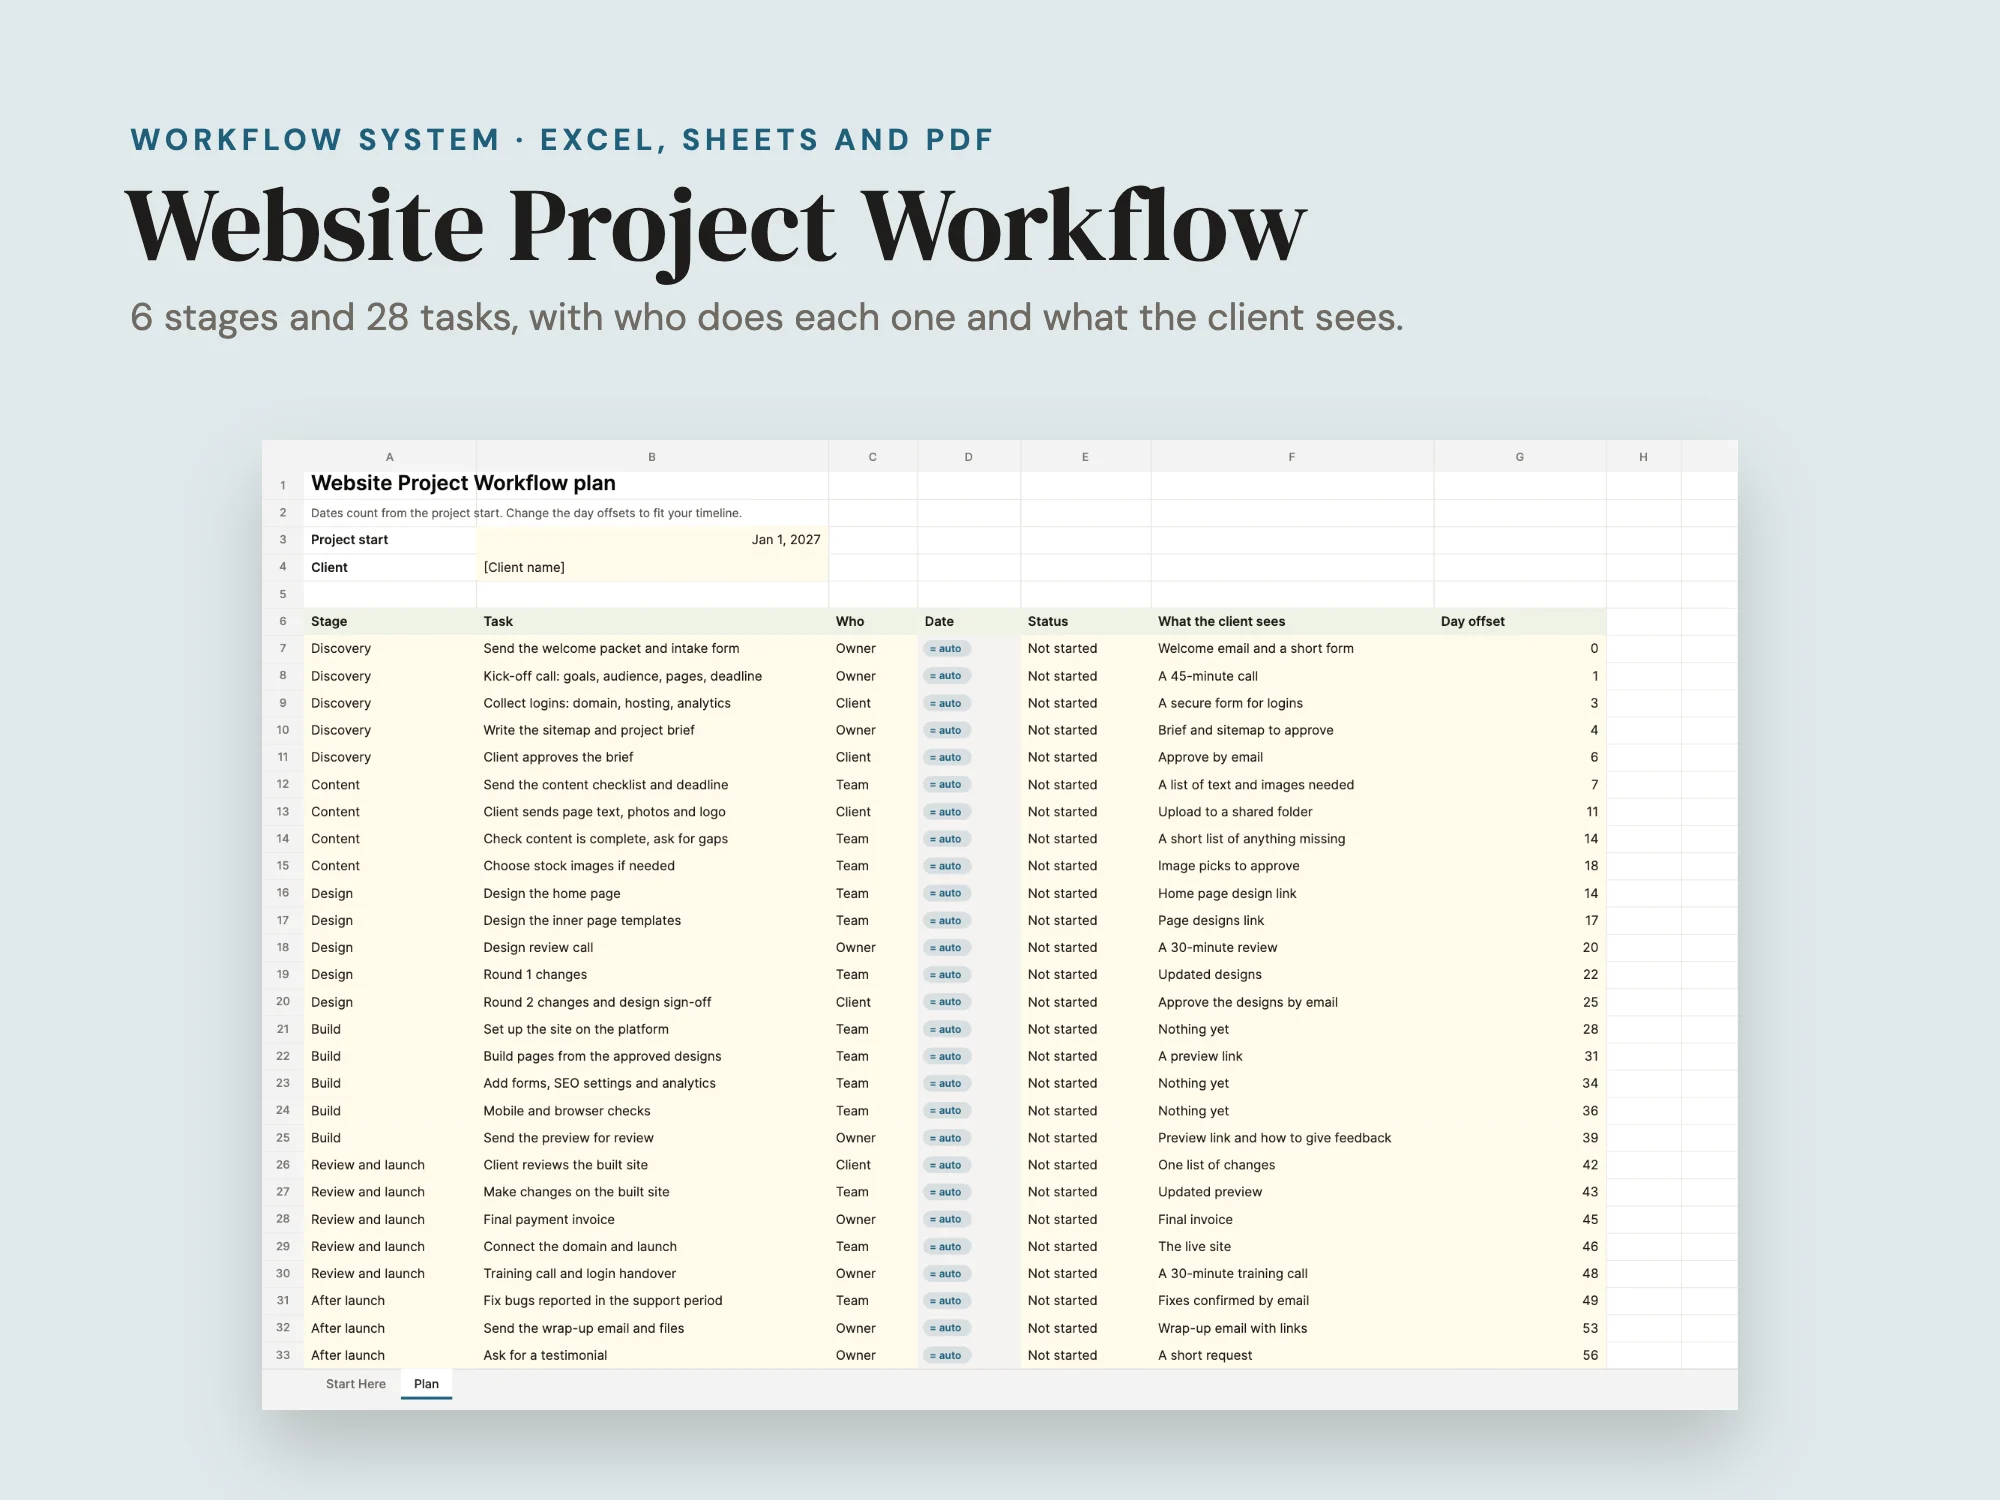This screenshot has width=2000, height=1500.
Task: Click the Jan 1, 2027 project start cell
Action: click(652, 540)
